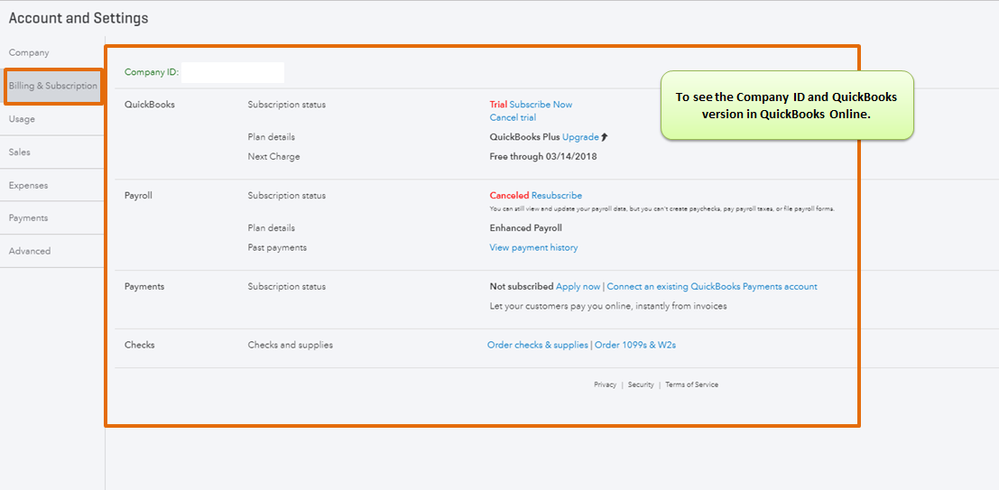Open the Company settings tab
This screenshot has width=999, height=490.
pyautogui.click(x=29, y=53)
